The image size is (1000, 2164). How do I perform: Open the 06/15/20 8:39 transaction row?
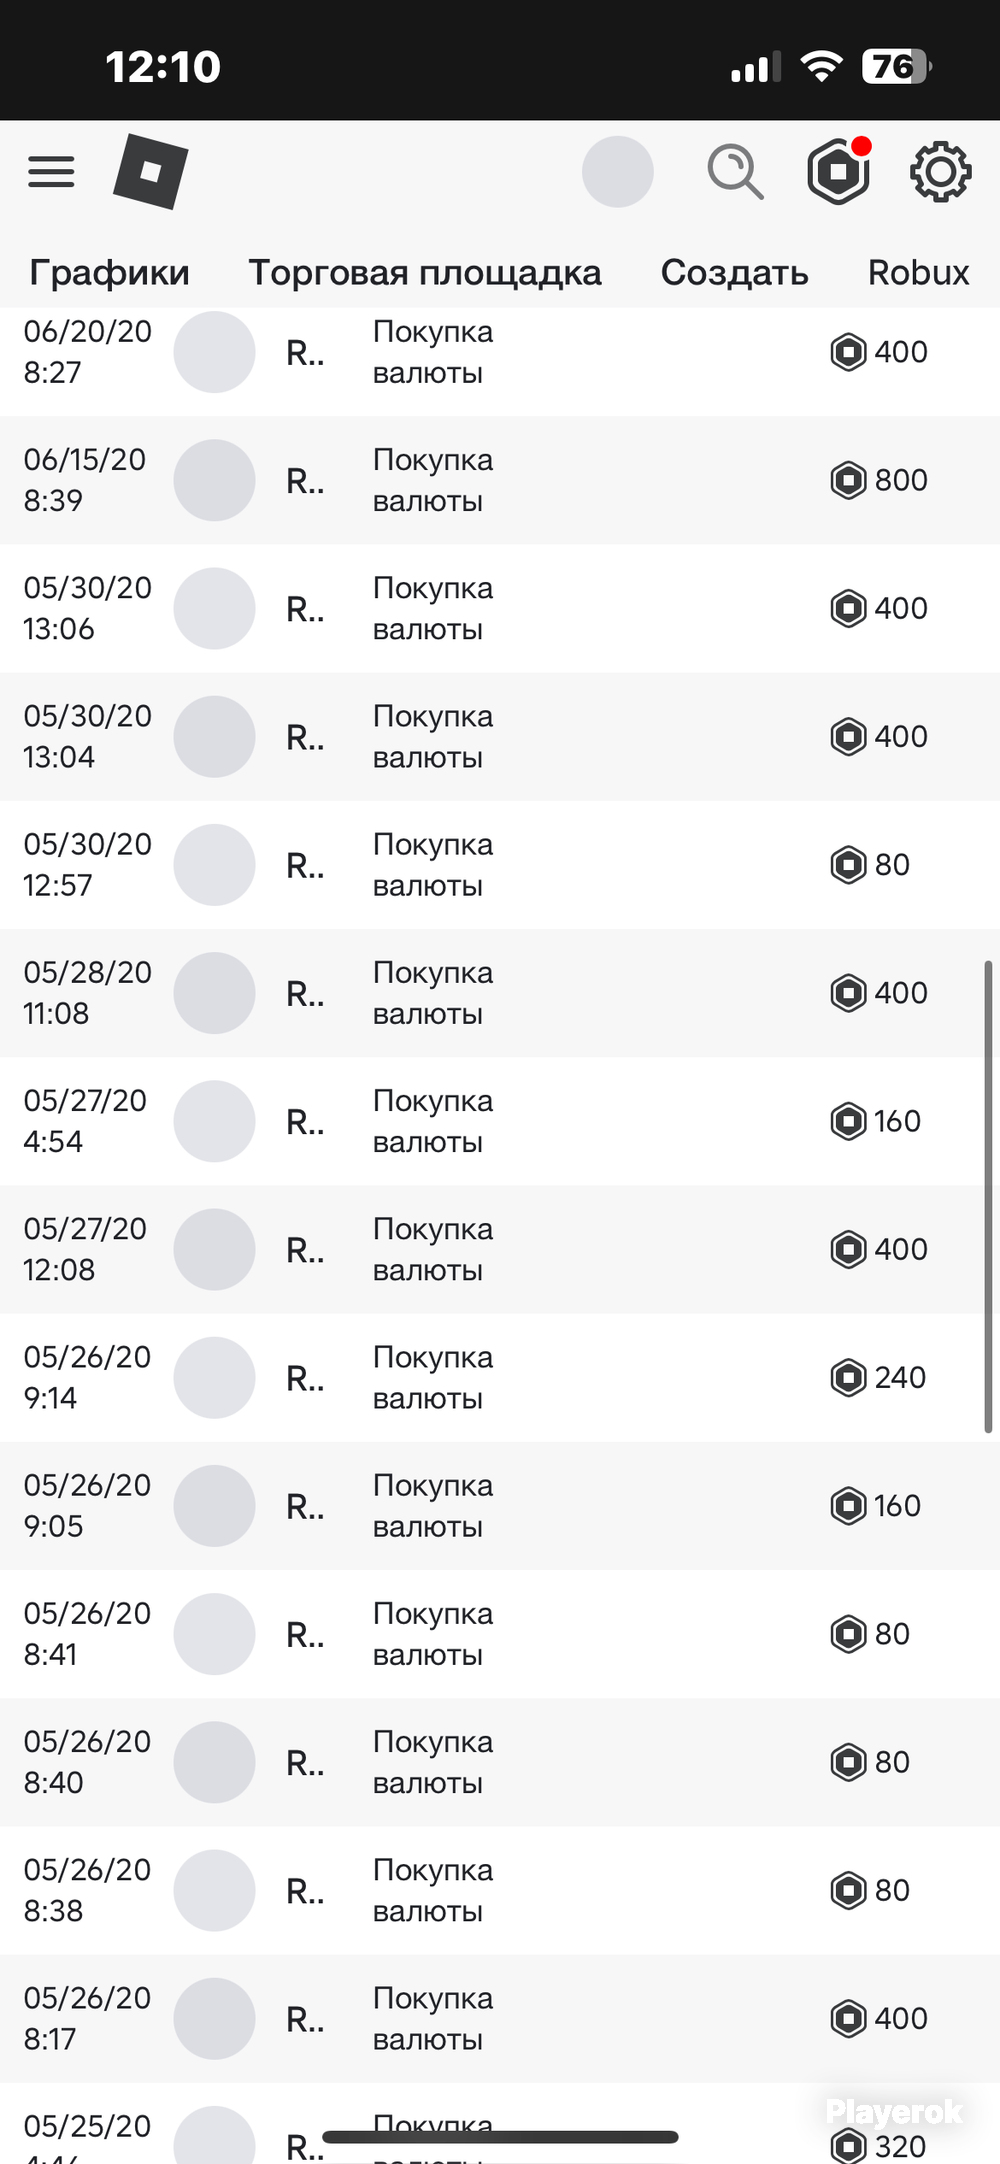tap(500, 480)
